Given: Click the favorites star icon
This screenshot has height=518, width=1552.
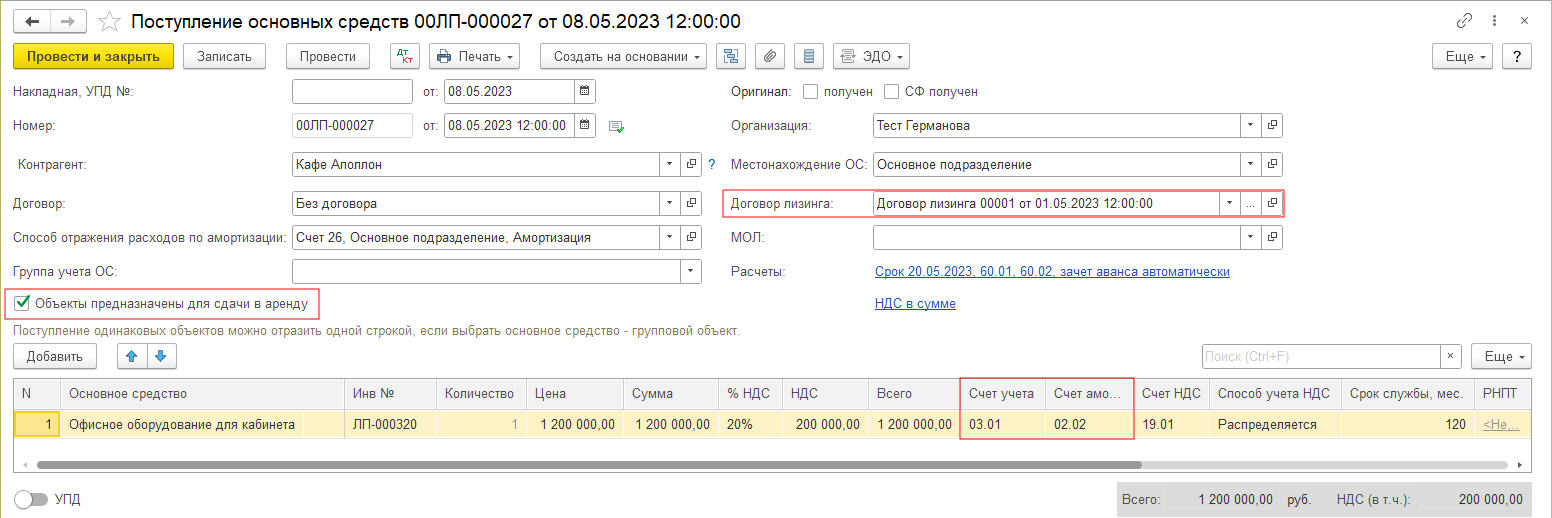Looking at the screenshot, I should point(111,21).
